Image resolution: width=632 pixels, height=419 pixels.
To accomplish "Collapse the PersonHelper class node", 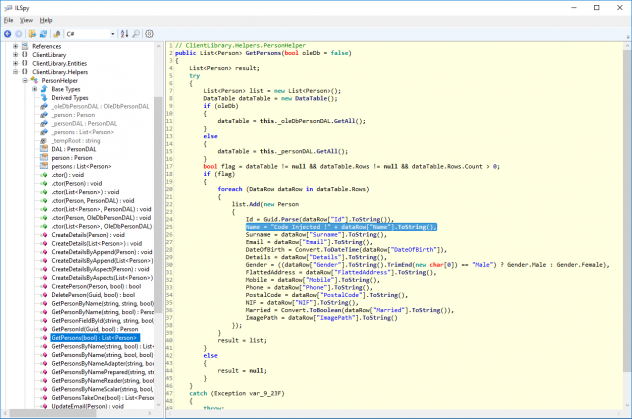I will coord(25,80).
